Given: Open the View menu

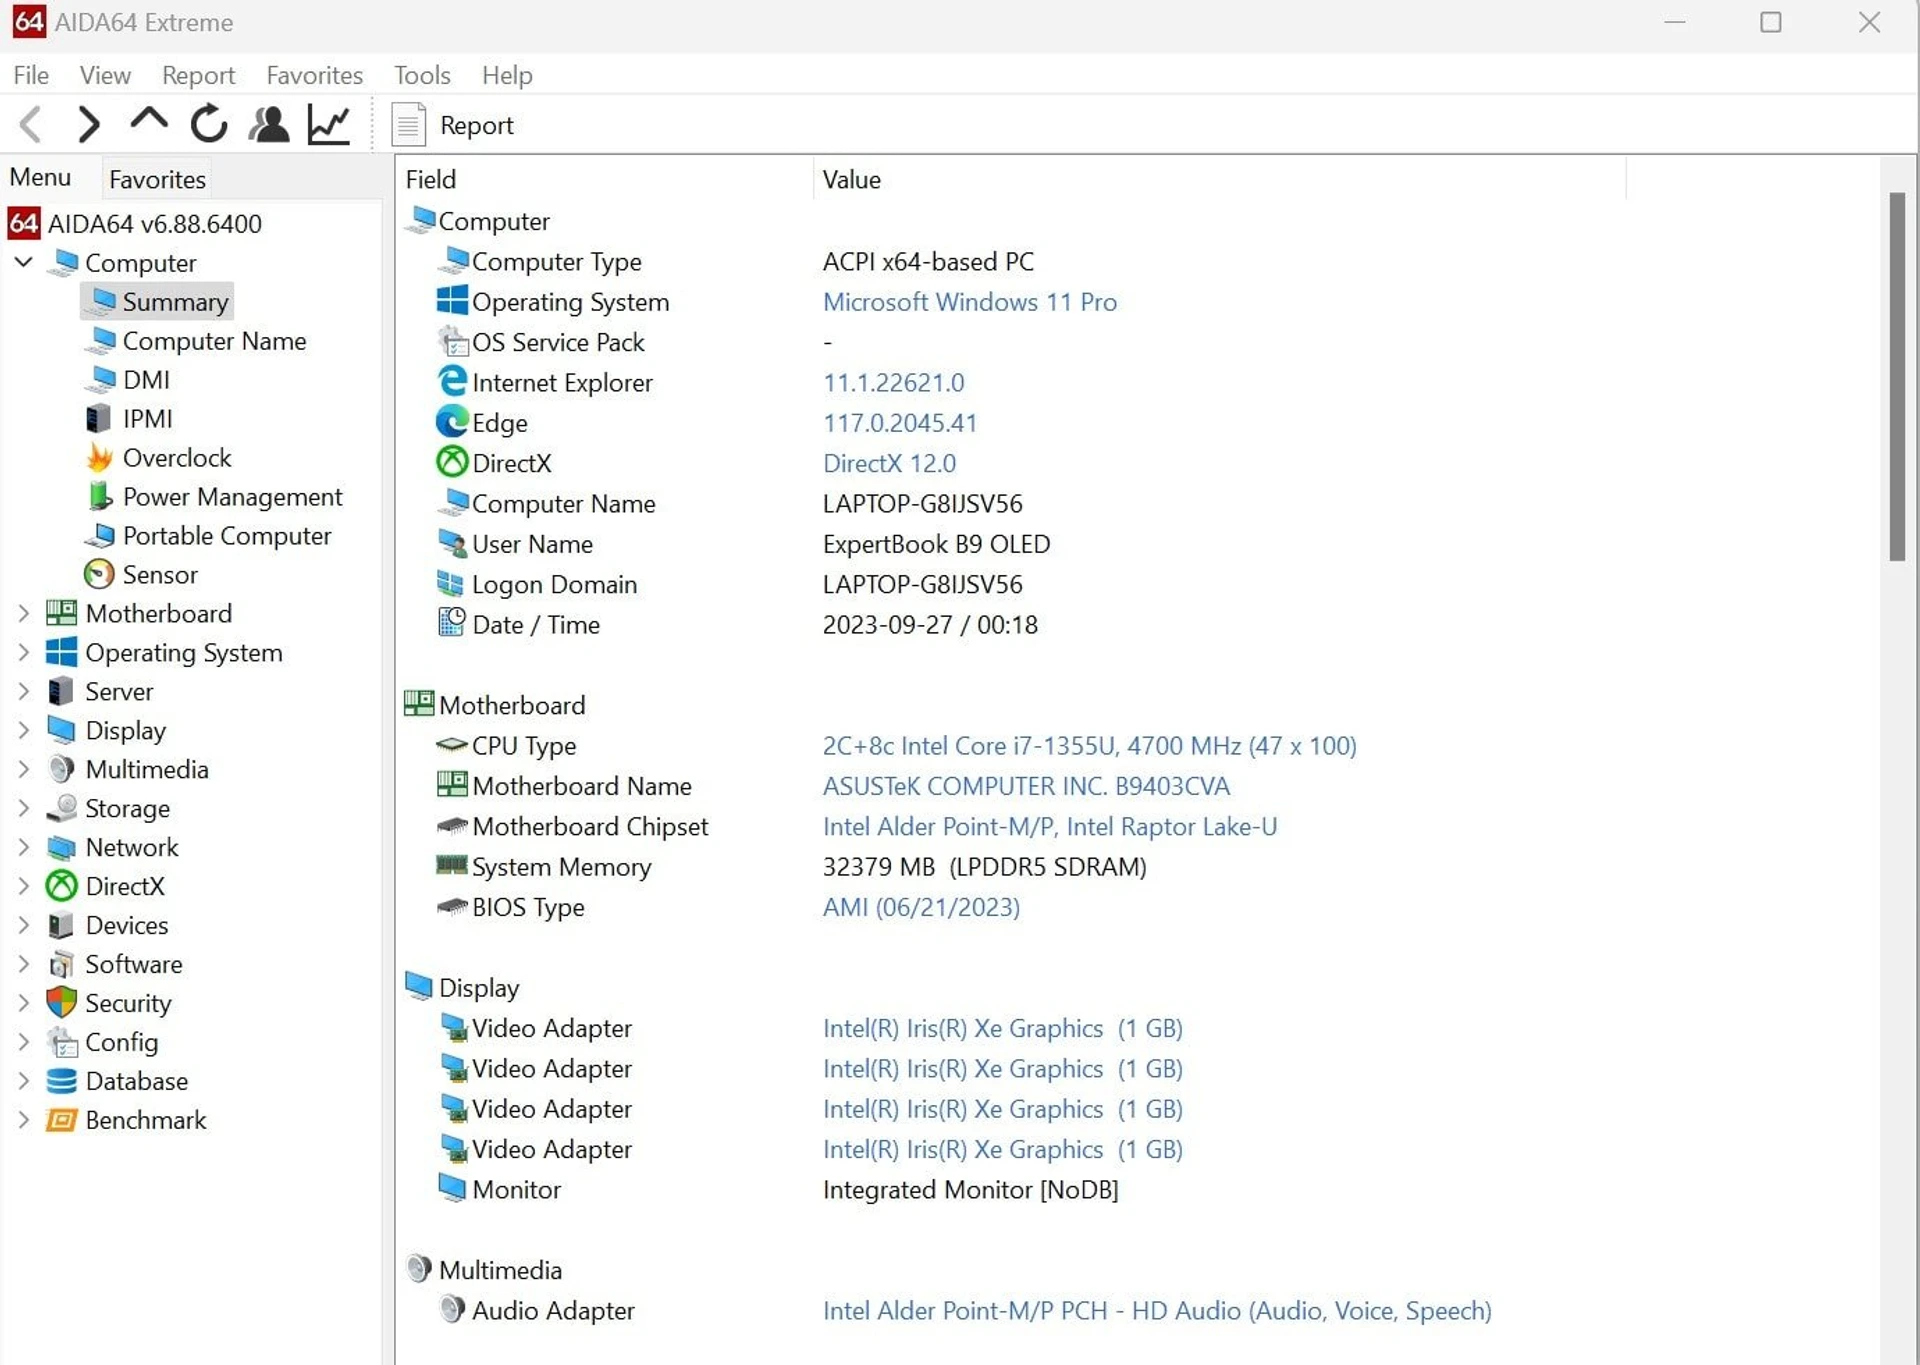Looking at the screenshot, I should pyautogui.click(x=105, y=75).
